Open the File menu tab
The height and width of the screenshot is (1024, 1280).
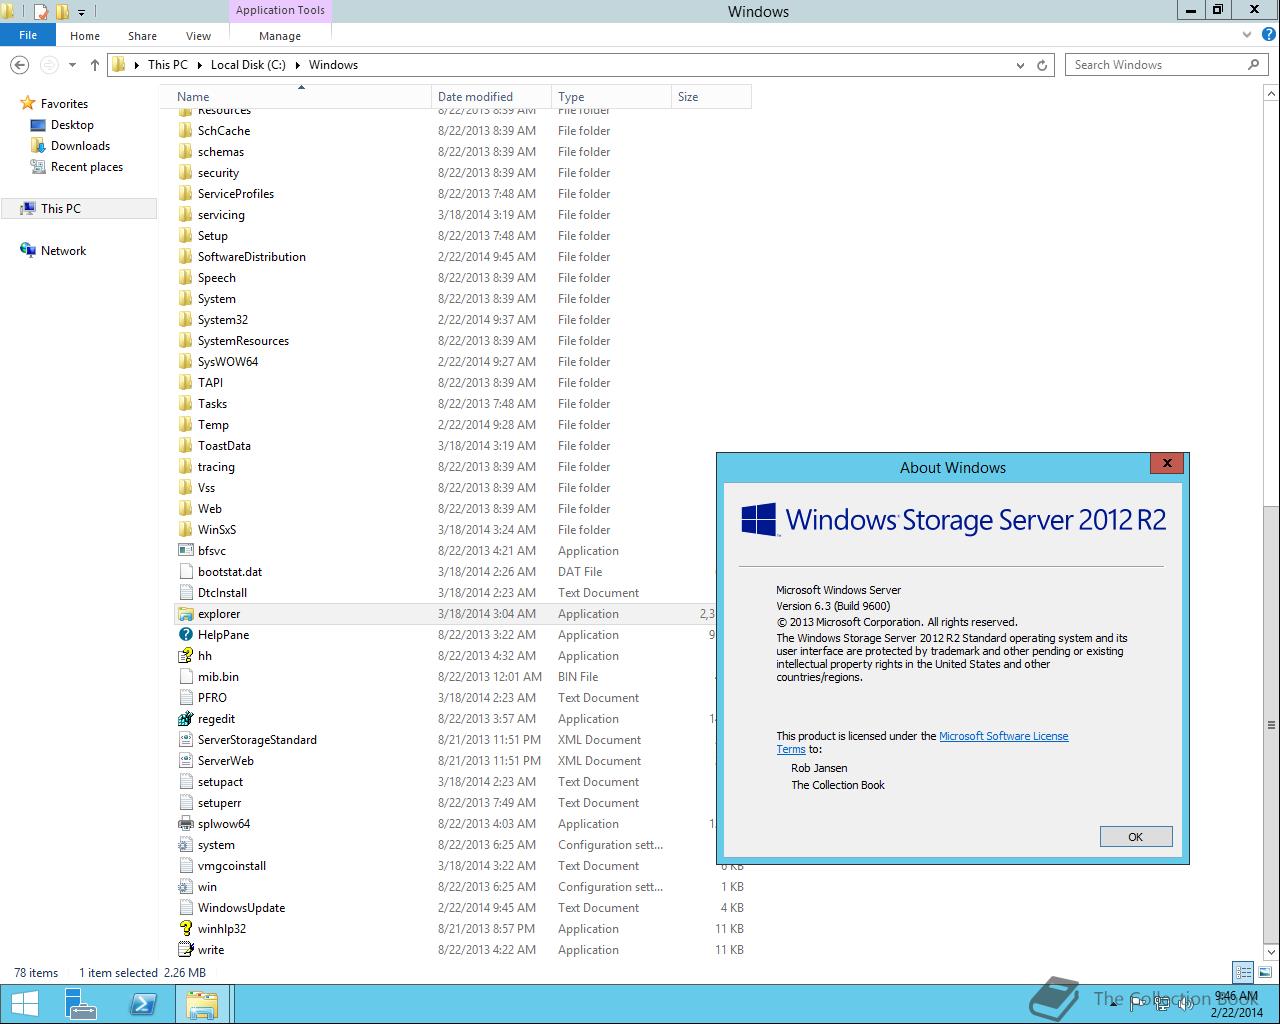click(x=28, y=35)
